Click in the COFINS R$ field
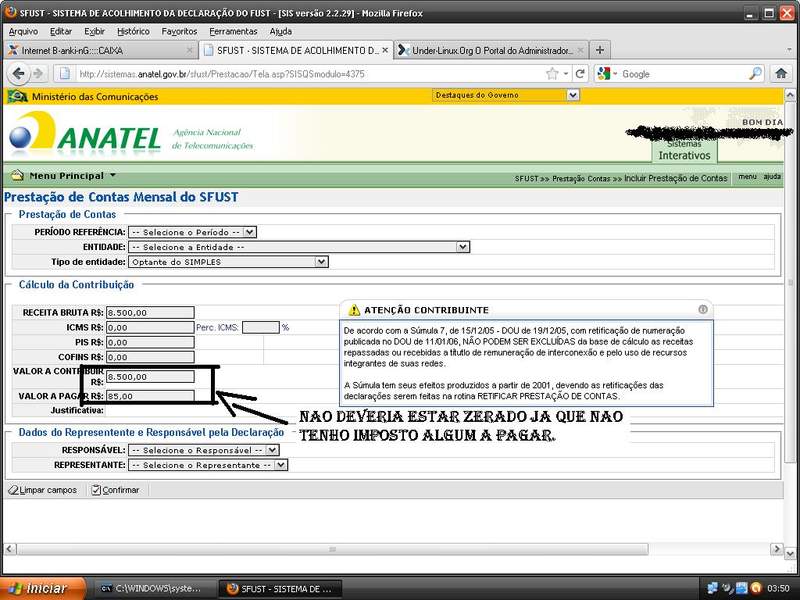800x600 pixels. (x=150, y=357)
